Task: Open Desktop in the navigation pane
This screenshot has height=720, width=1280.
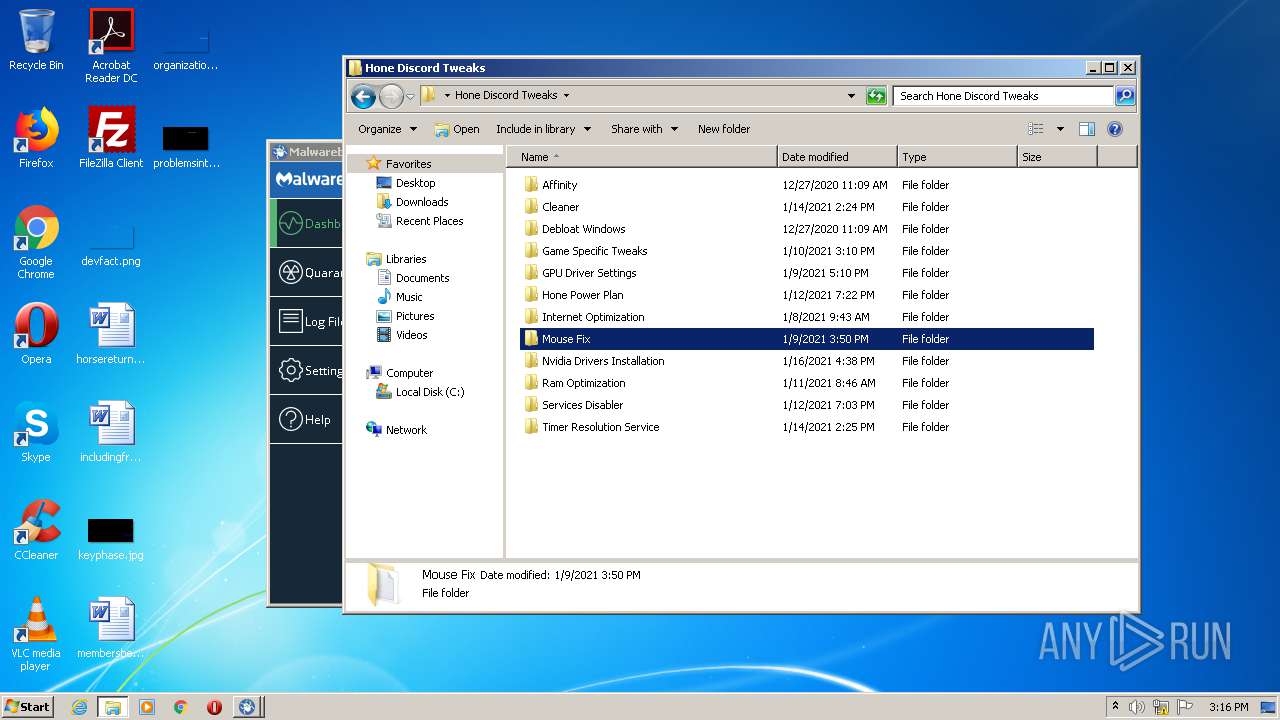Action: point(415,183)
